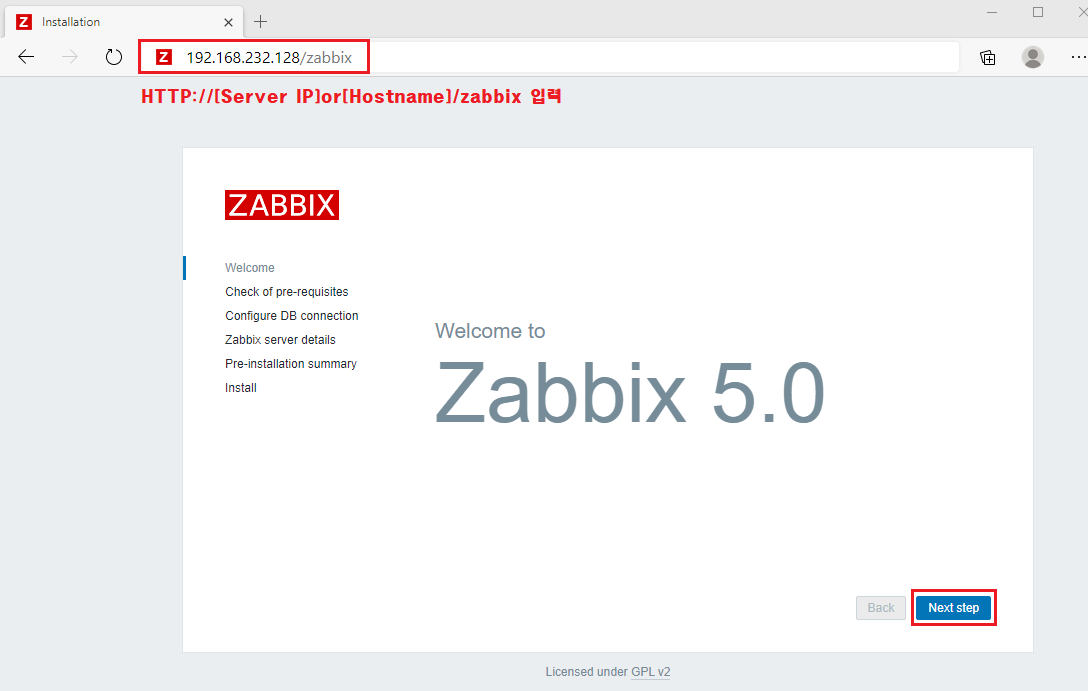
Task: Maximize the browser window
Action: (1038, 12)
